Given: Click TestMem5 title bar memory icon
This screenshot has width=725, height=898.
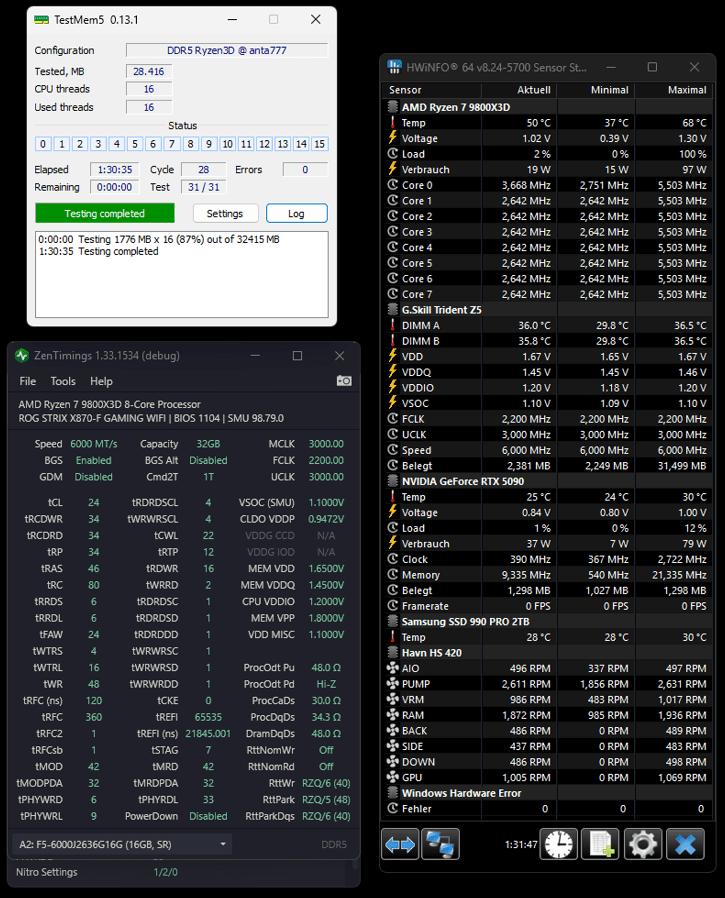Looking at the screenshot, I should pyautogui.click(x=41, y=20).
